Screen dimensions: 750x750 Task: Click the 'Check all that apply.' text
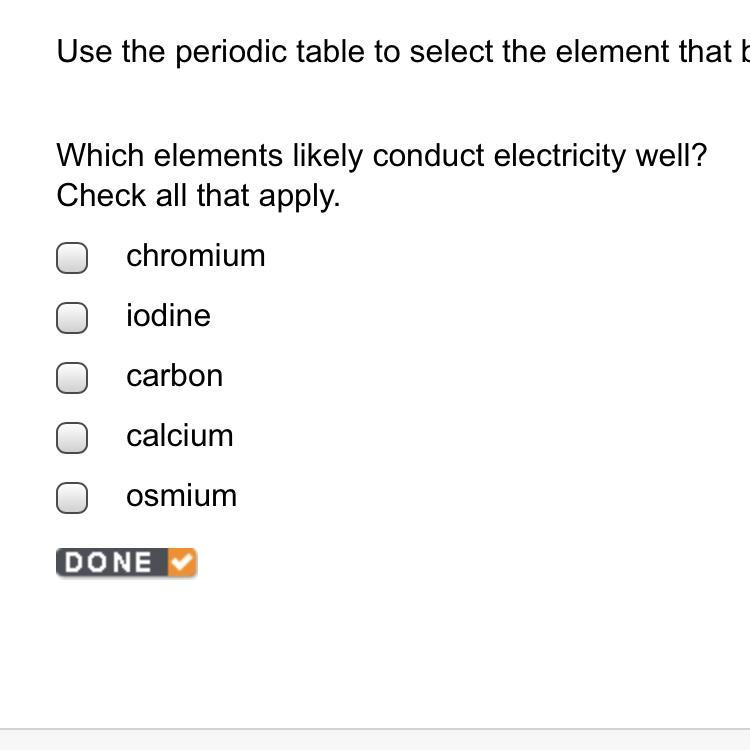pyautogui.click(x=198, y=195)
